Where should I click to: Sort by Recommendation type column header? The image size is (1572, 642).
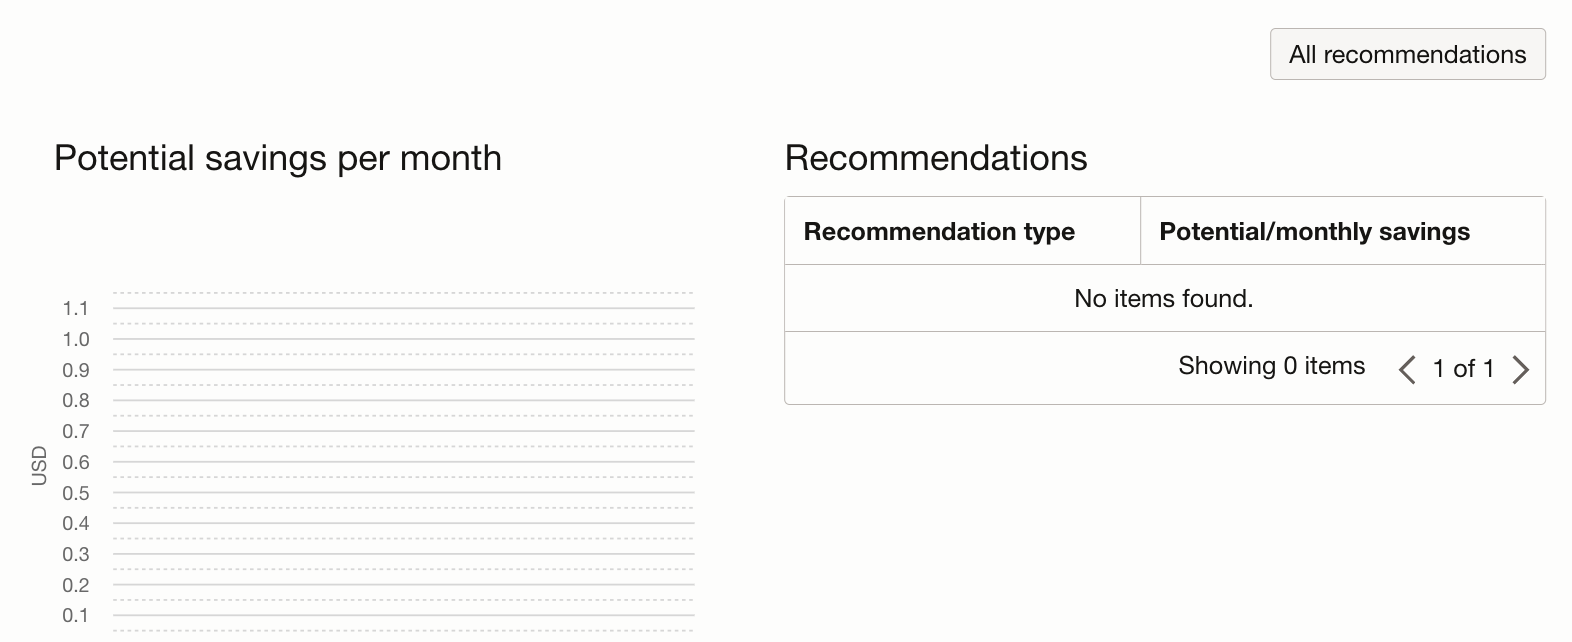pyautogui.click(x=939, y=232)
